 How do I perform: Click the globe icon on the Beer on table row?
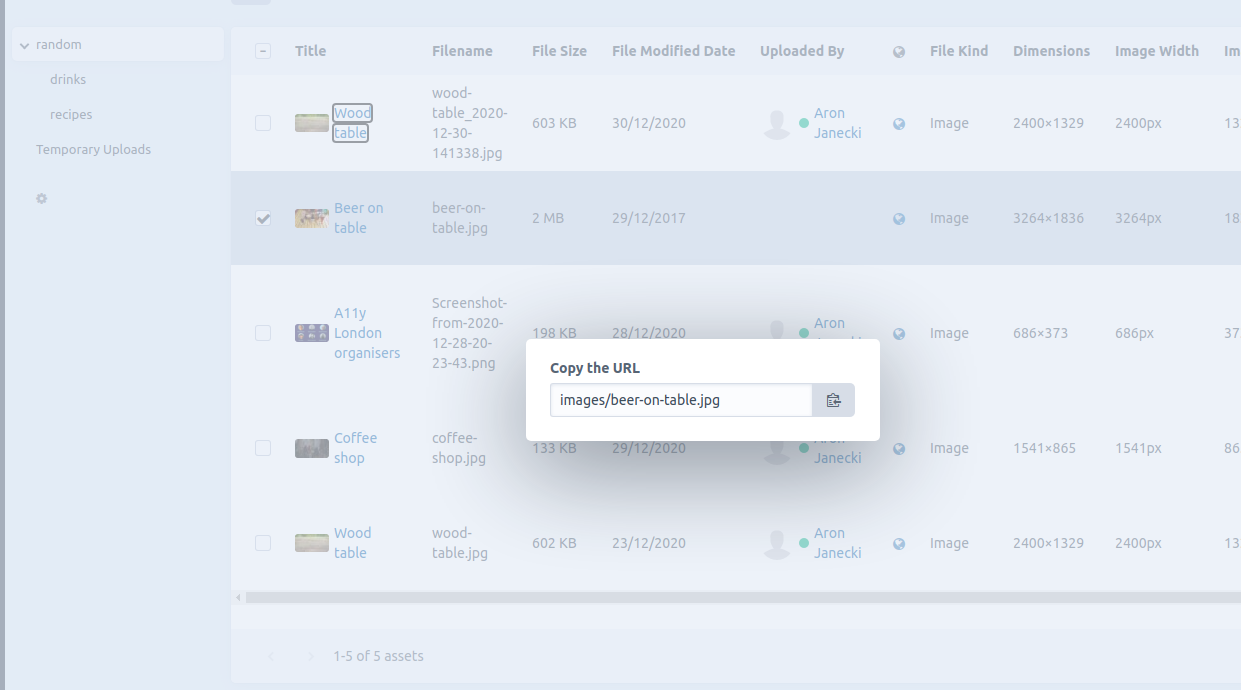click(x=898, y=218)
